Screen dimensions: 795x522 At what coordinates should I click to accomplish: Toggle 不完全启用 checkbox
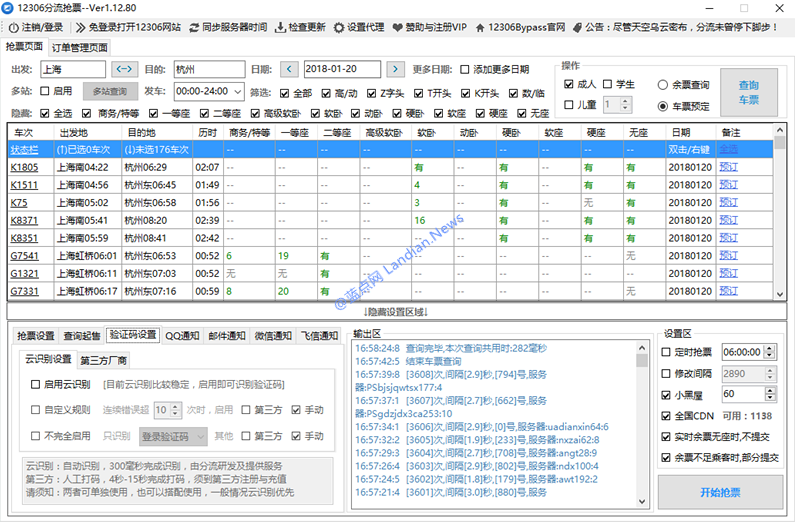(x=35, y=436)
